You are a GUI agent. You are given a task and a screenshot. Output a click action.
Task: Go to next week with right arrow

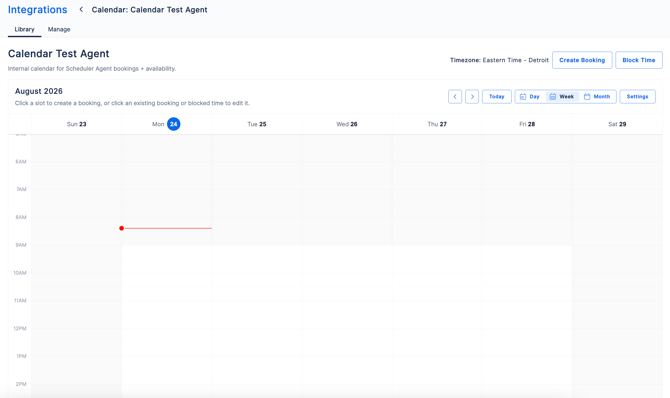(x=472, y=97)
